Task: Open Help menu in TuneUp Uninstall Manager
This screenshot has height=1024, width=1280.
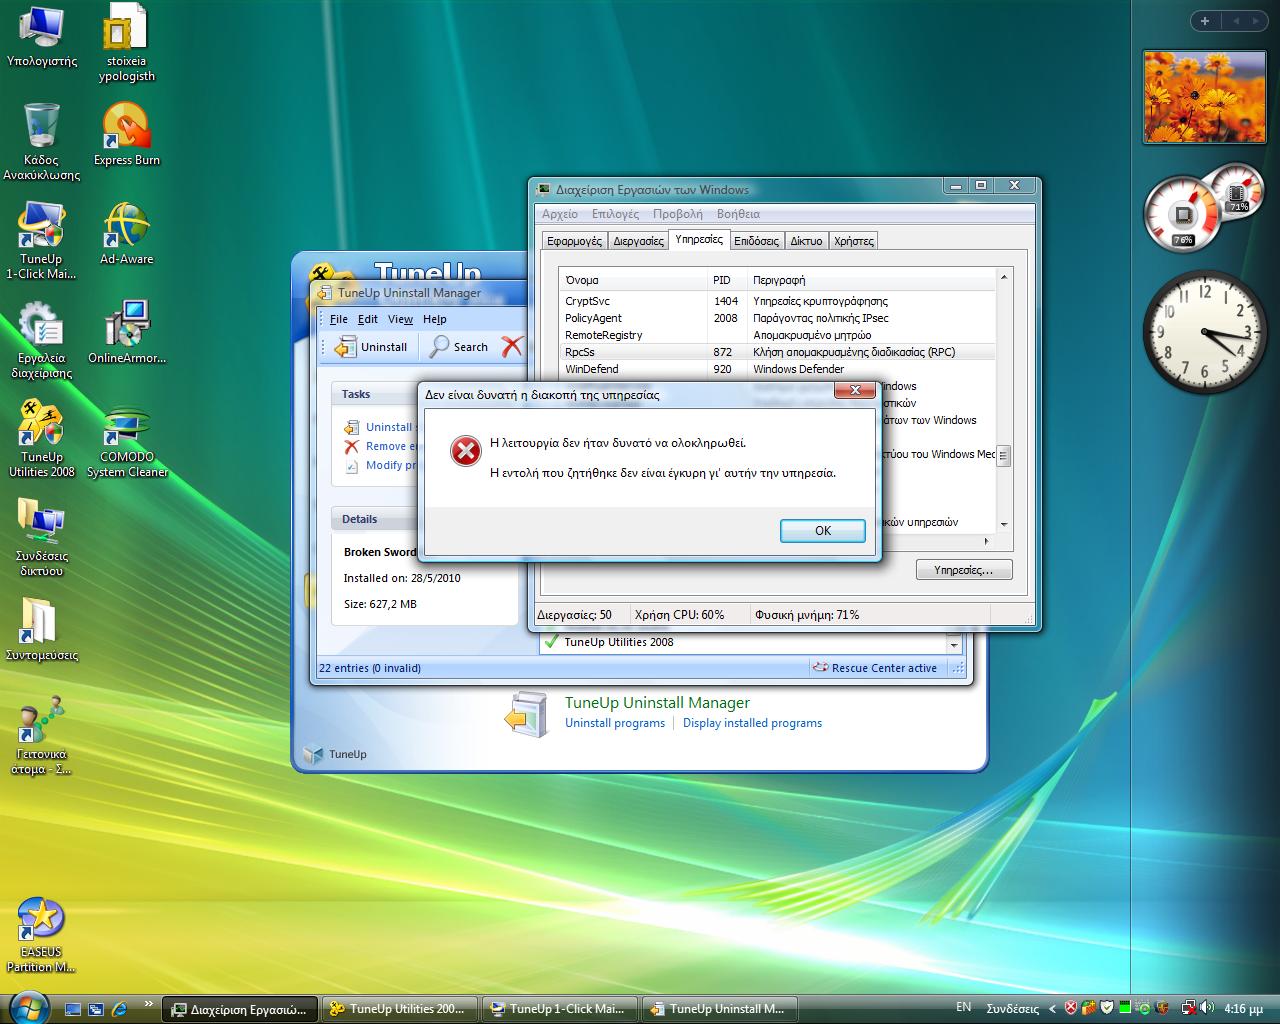Action: coord(434,319)
